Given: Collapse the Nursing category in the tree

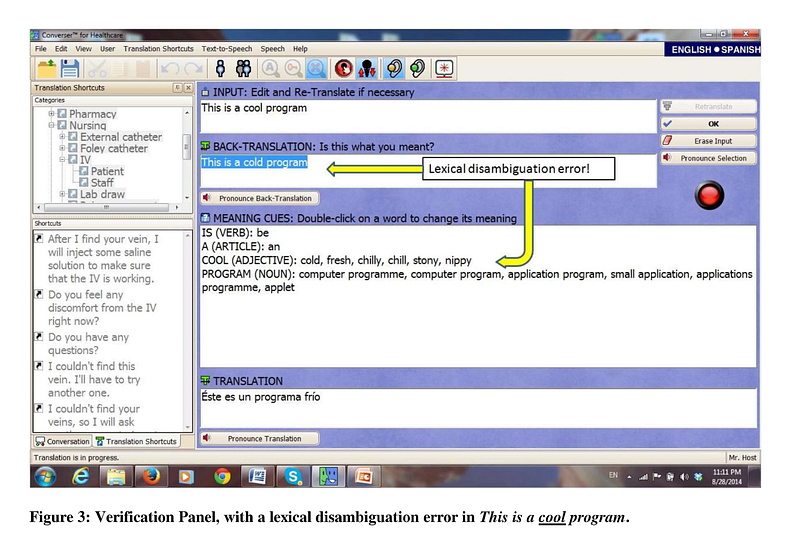Looking at the screenshot, I should [52, 126].
